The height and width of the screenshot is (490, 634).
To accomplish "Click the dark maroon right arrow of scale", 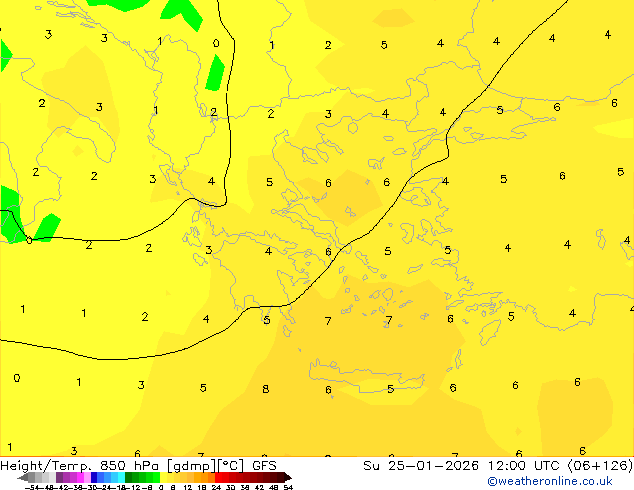I will click(288, 477).
